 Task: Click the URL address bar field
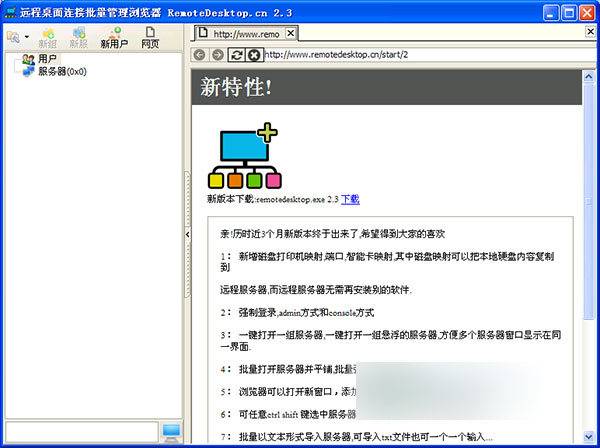click(x=430, y=55)
